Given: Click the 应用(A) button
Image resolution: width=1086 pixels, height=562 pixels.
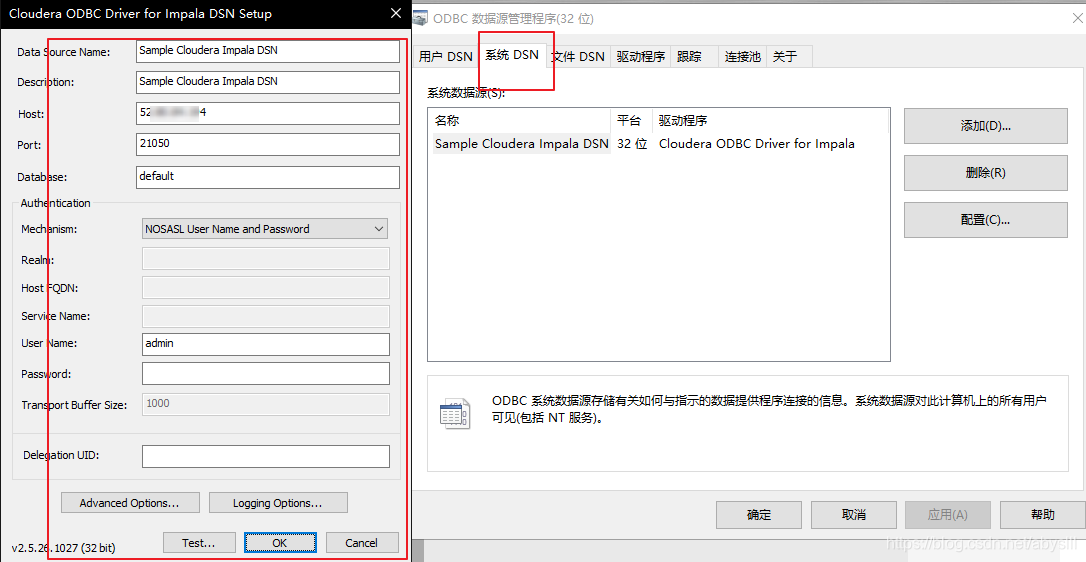Looking at the screenshot, I should pos(948,515).
